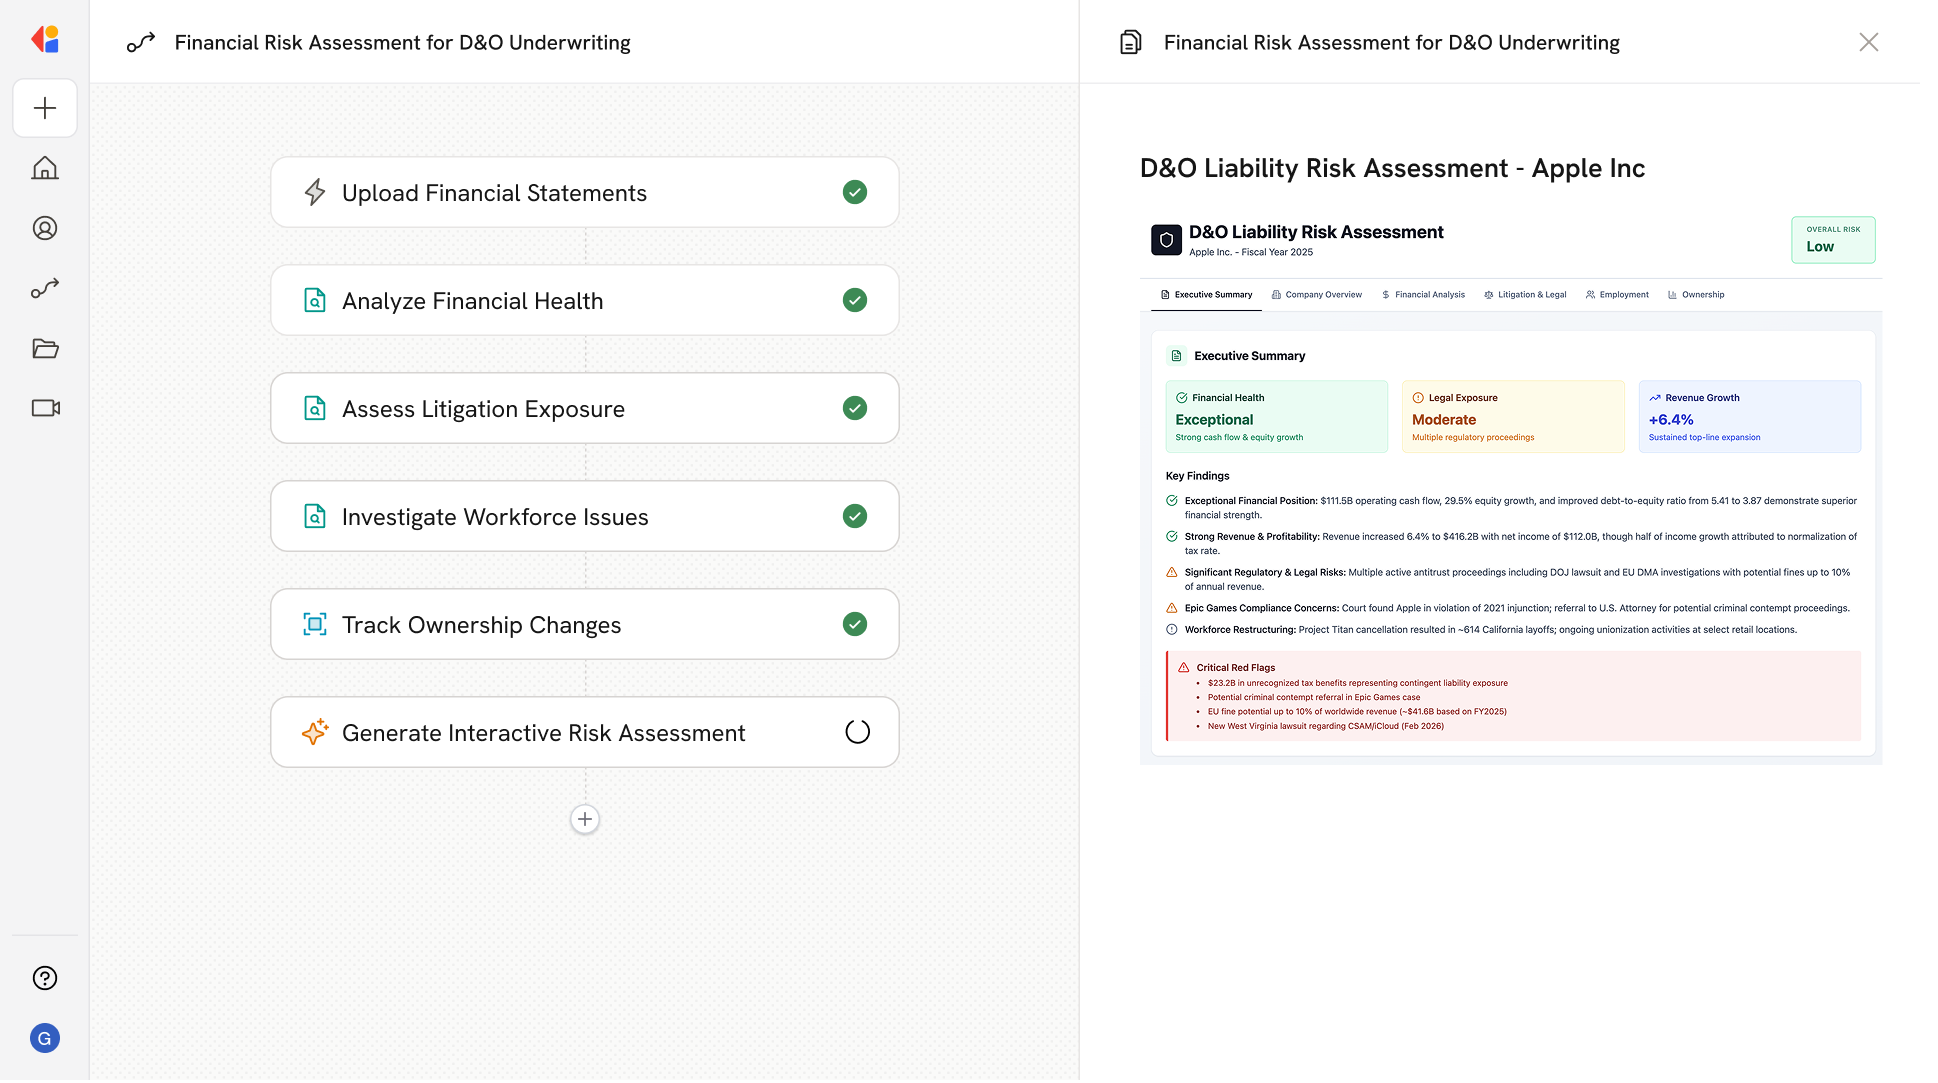
Task: Click the green check on Track Ownership Changes
Action: (854, 624)
